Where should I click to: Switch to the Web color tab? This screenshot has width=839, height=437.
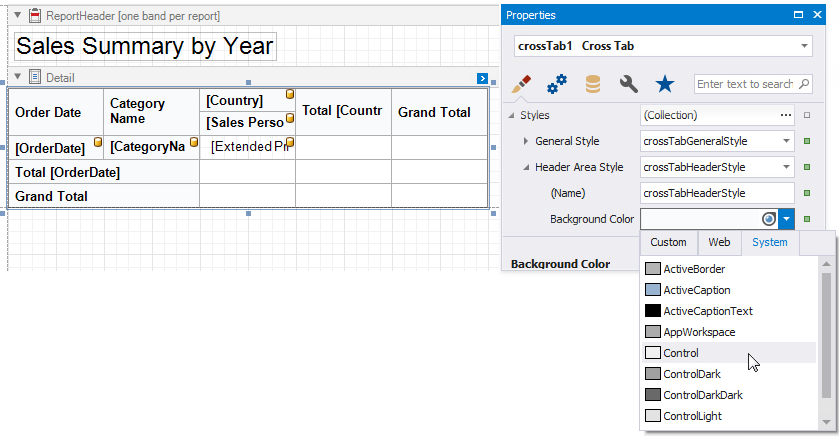pyautogui.click(x=719, y=242)
